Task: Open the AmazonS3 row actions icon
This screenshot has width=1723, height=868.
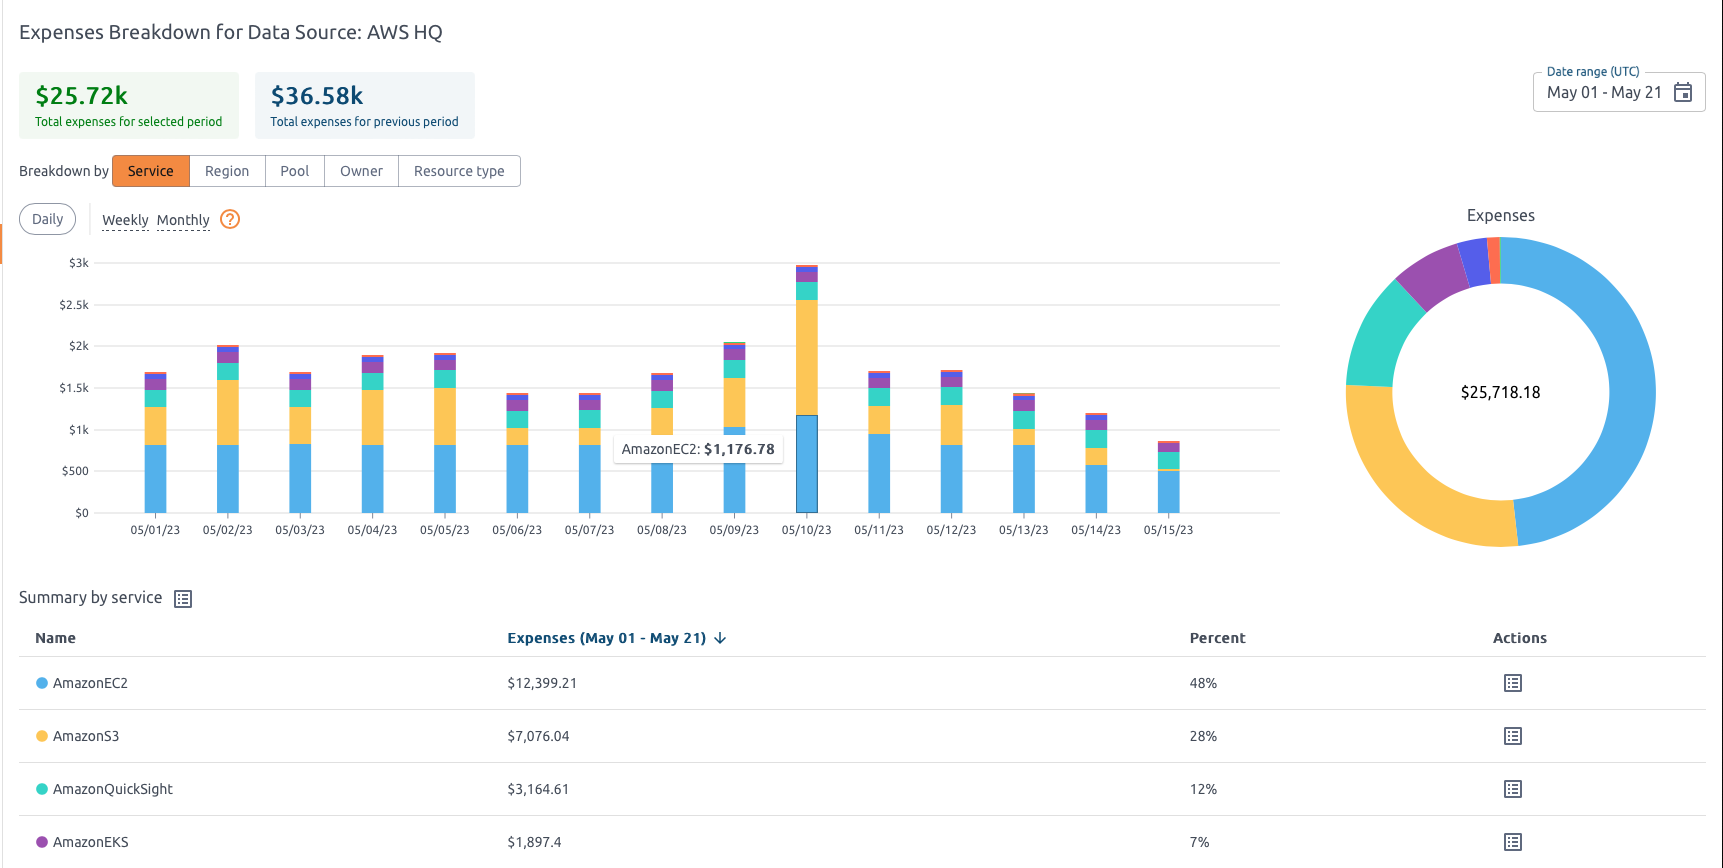Action: (1512, 736)
